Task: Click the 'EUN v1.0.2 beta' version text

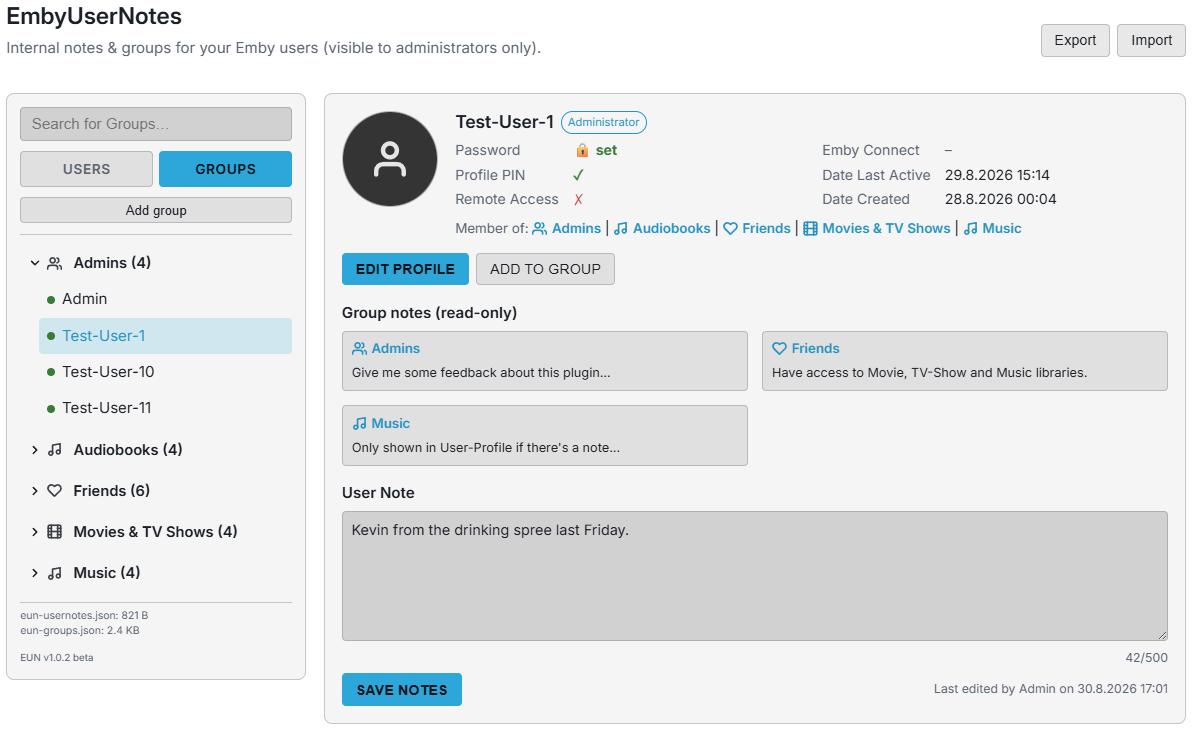Action: [x=57, y=658]
